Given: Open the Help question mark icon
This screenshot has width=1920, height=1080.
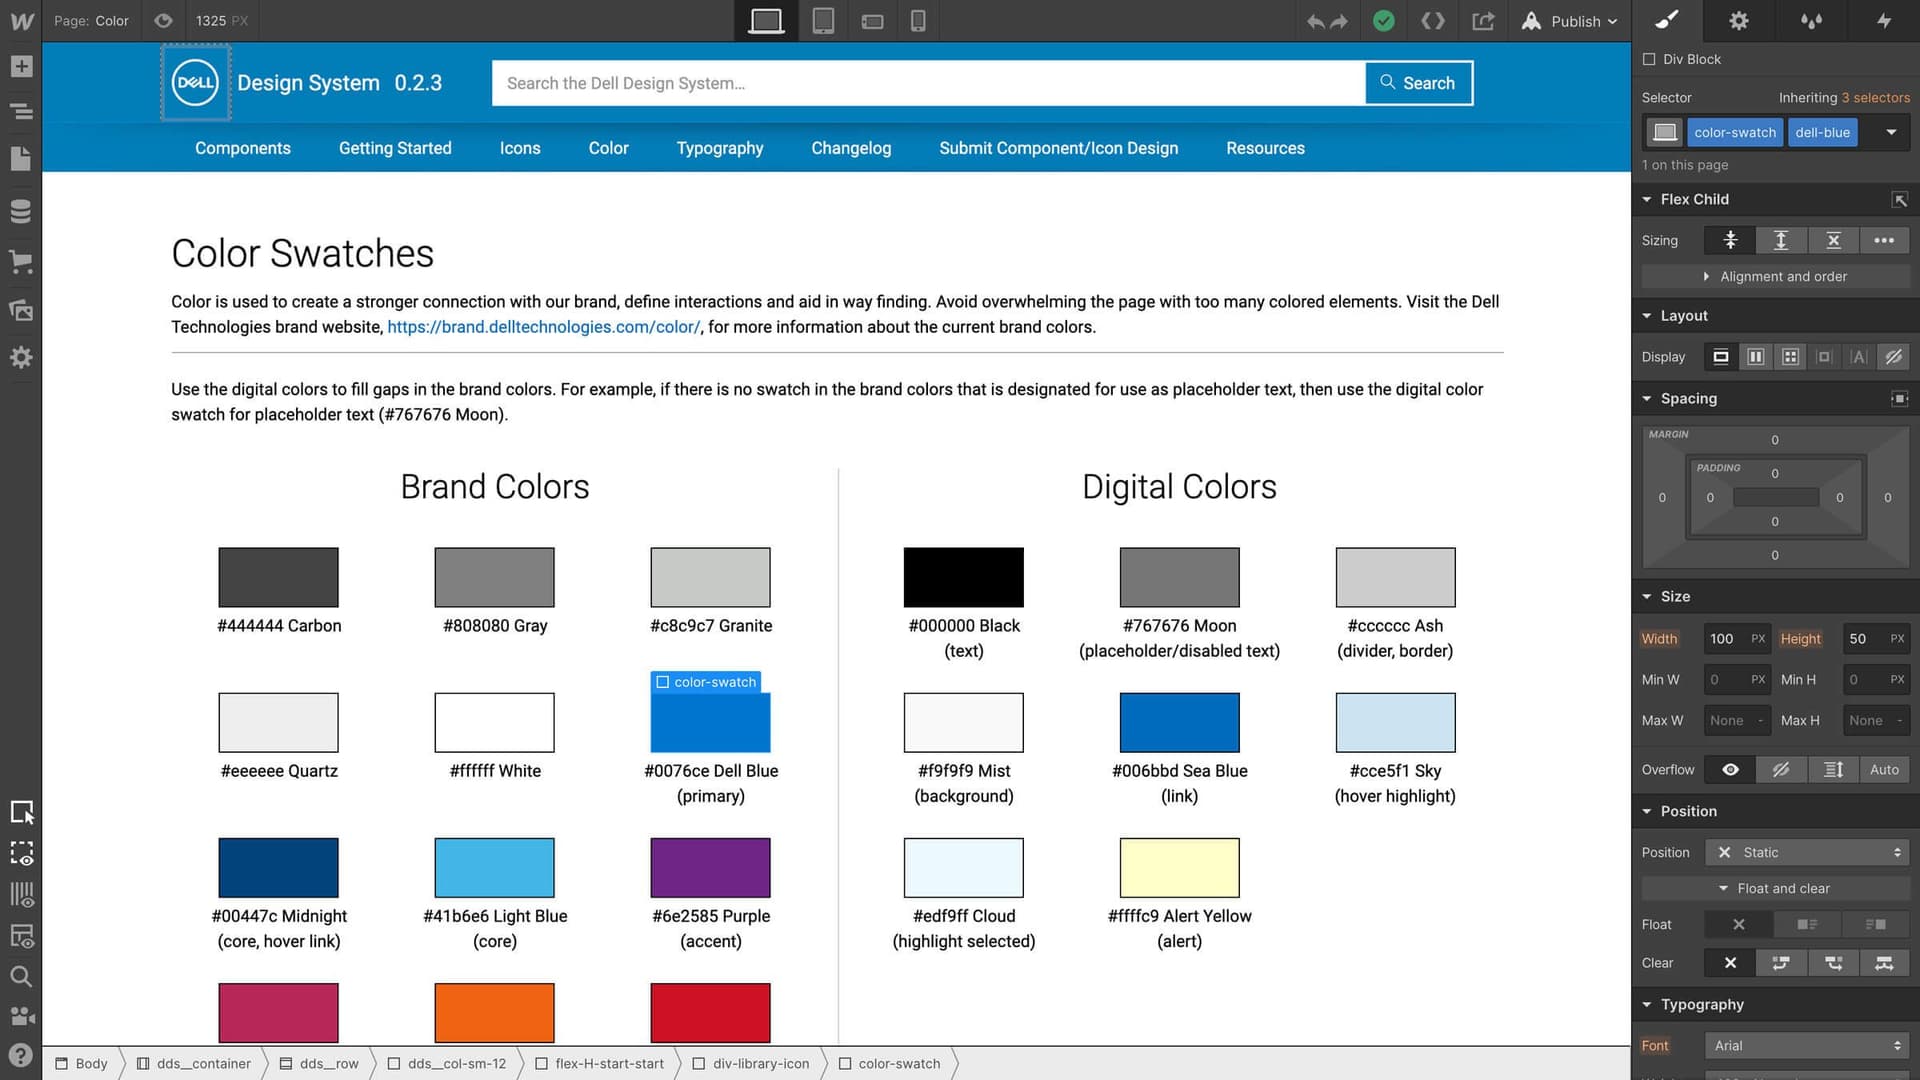Looking at the screenshot, I should (21, 1056).
